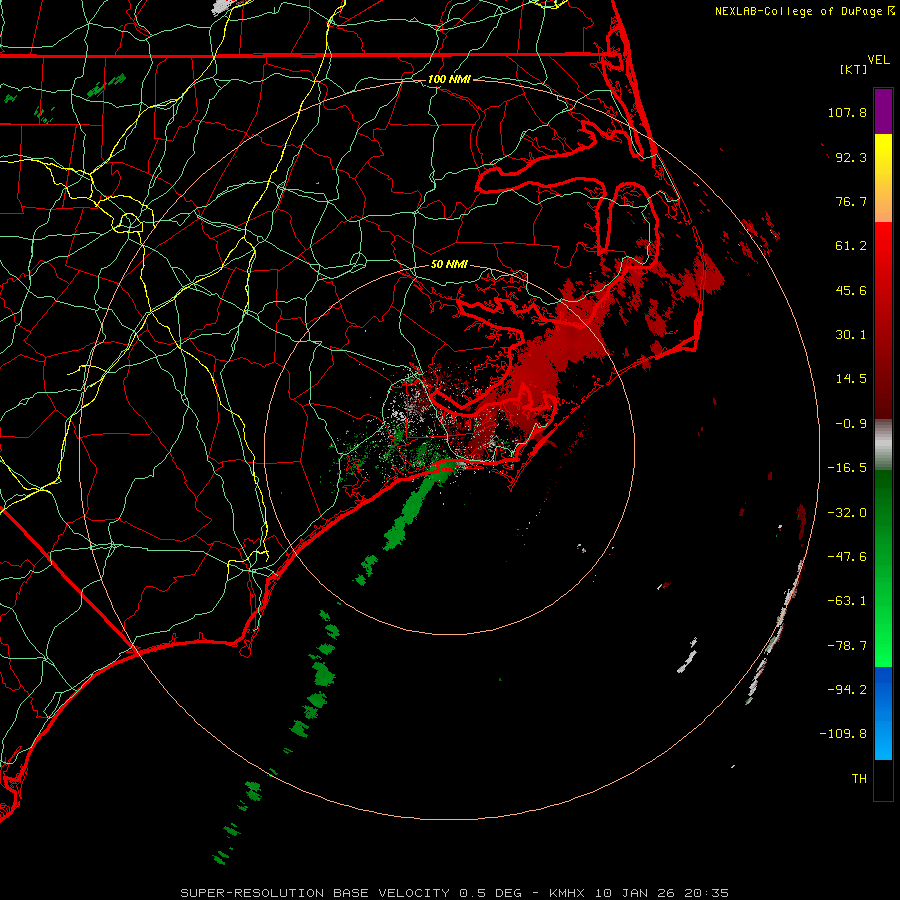The image size is (900, 900).
Task: Click the NEXLAB-College of DuPage title text
Action: pos(798,11)
